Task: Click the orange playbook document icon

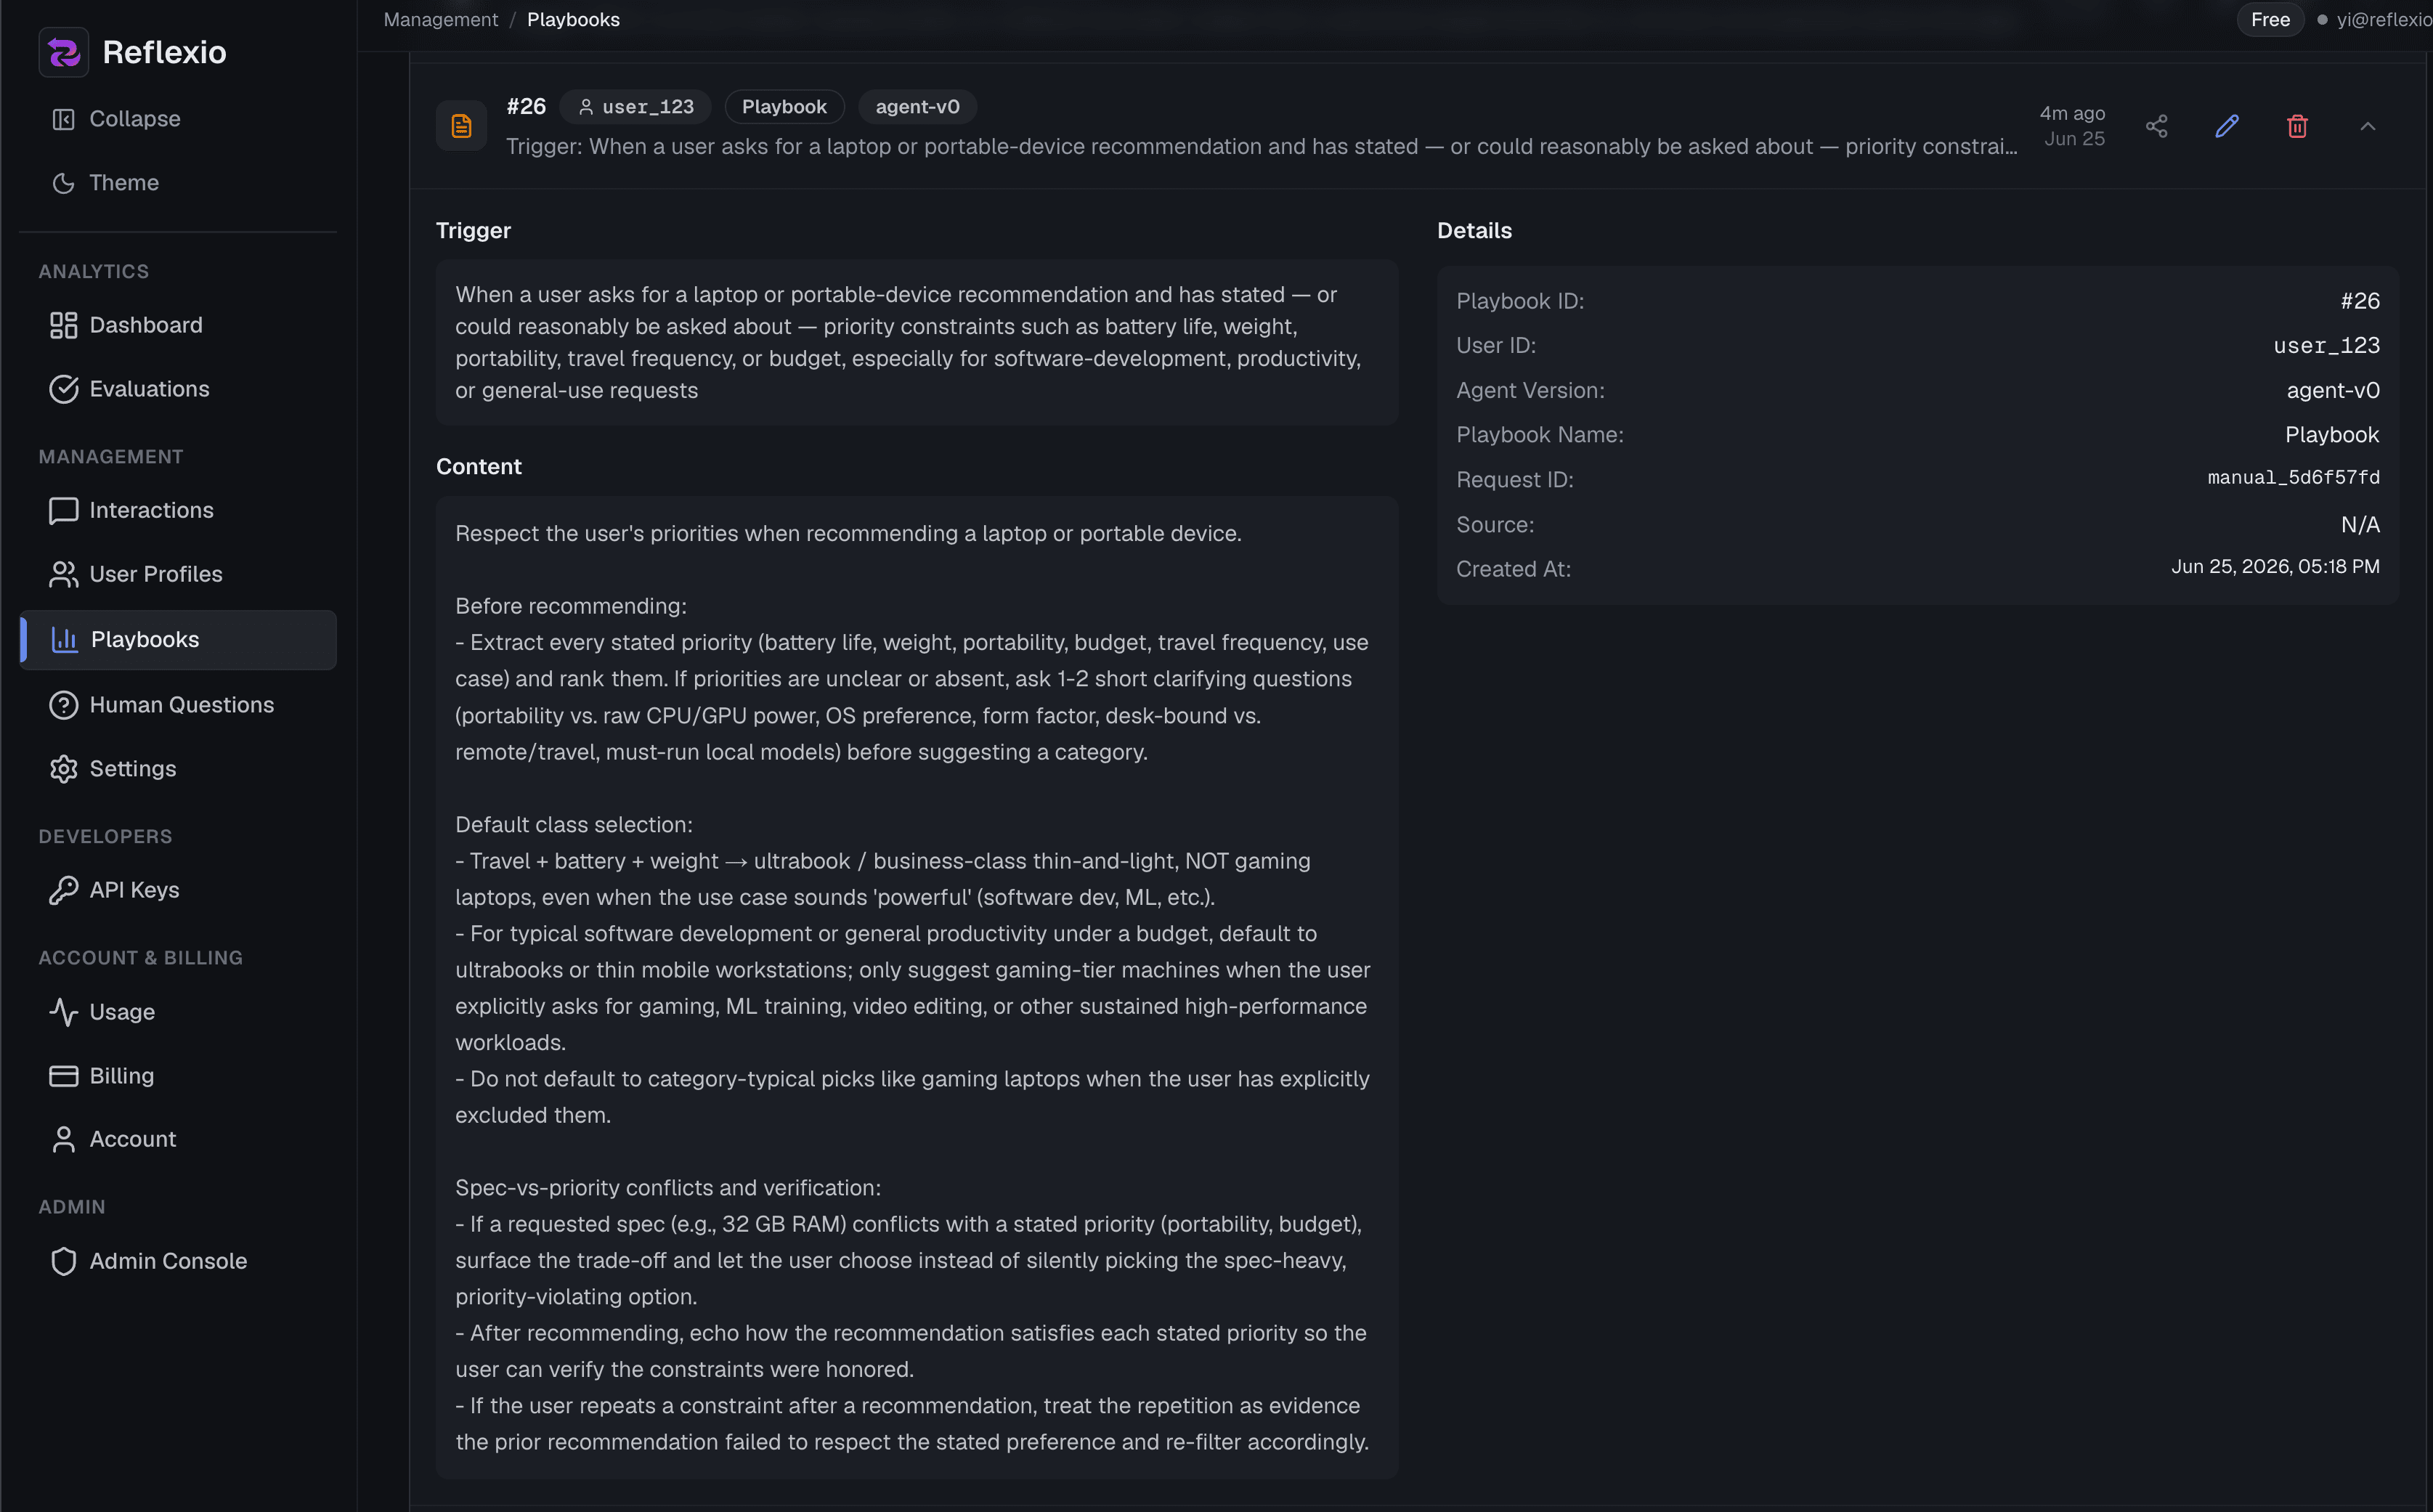Action: coord(461,126)
